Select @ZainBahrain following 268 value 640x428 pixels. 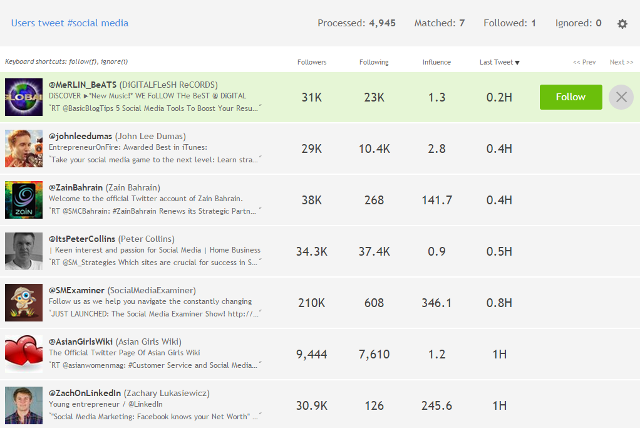pos(374,200)
